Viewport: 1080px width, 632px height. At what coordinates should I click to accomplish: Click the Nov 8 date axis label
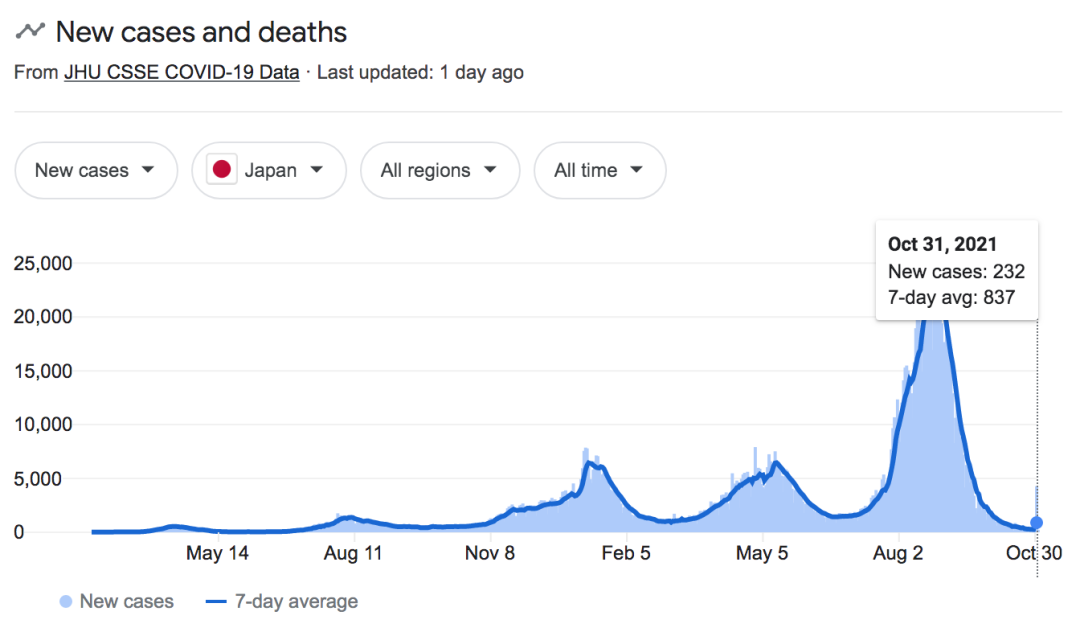[x=490, y=553]
